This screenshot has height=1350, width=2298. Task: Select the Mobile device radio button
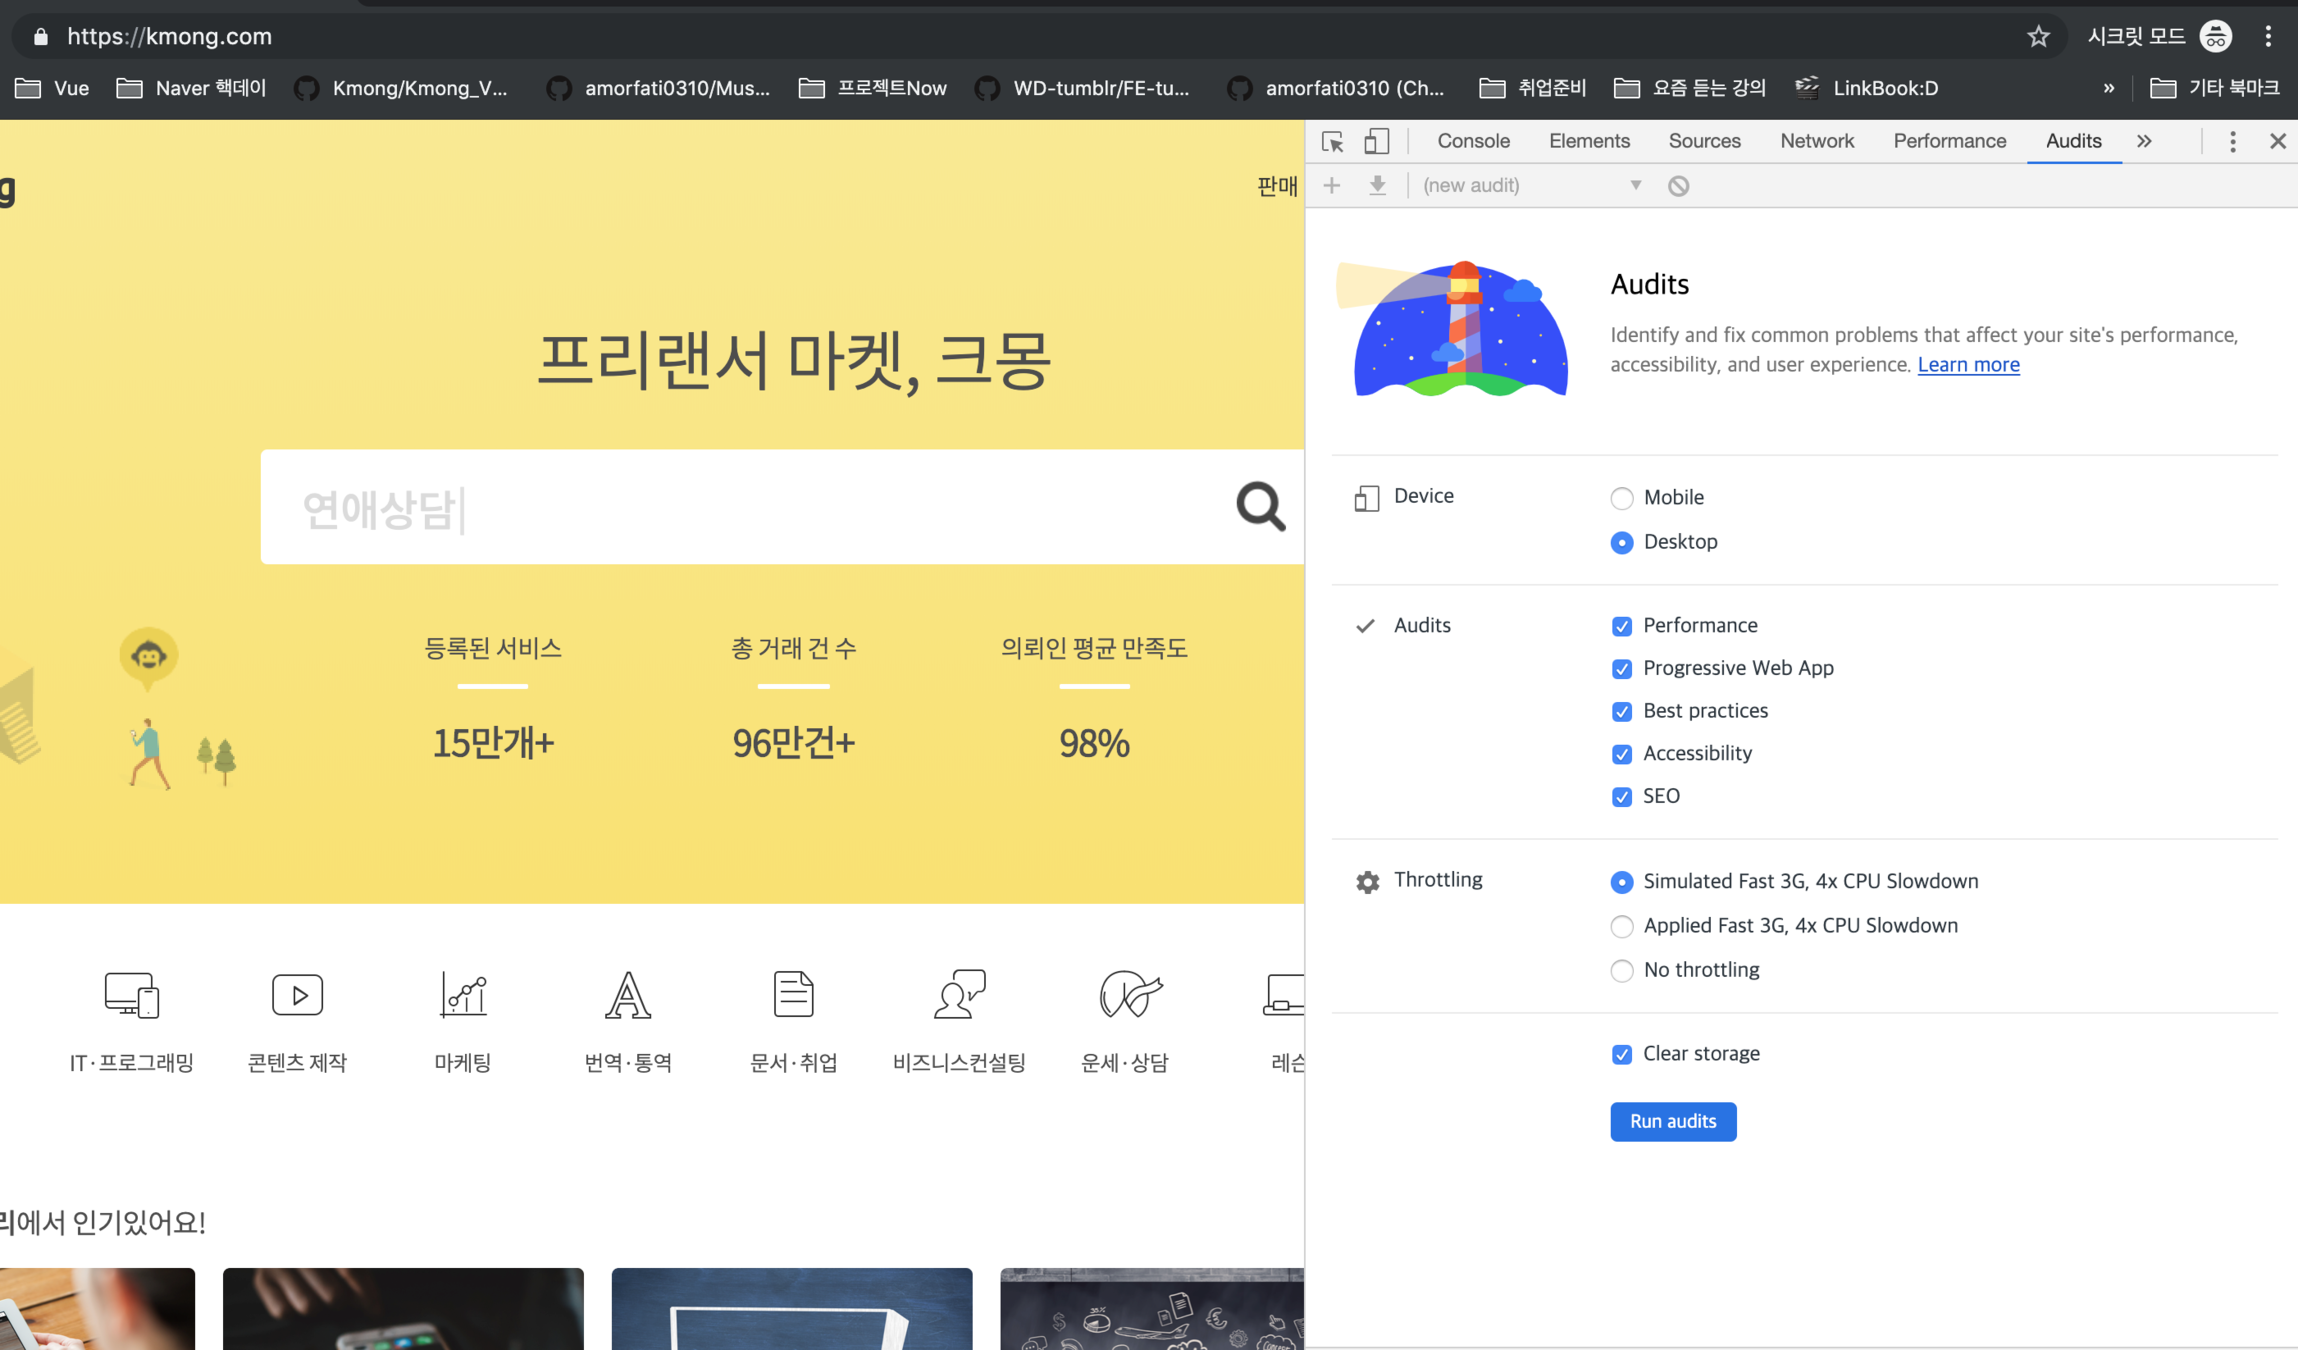pyautogui.click(x=1621, y=498)
